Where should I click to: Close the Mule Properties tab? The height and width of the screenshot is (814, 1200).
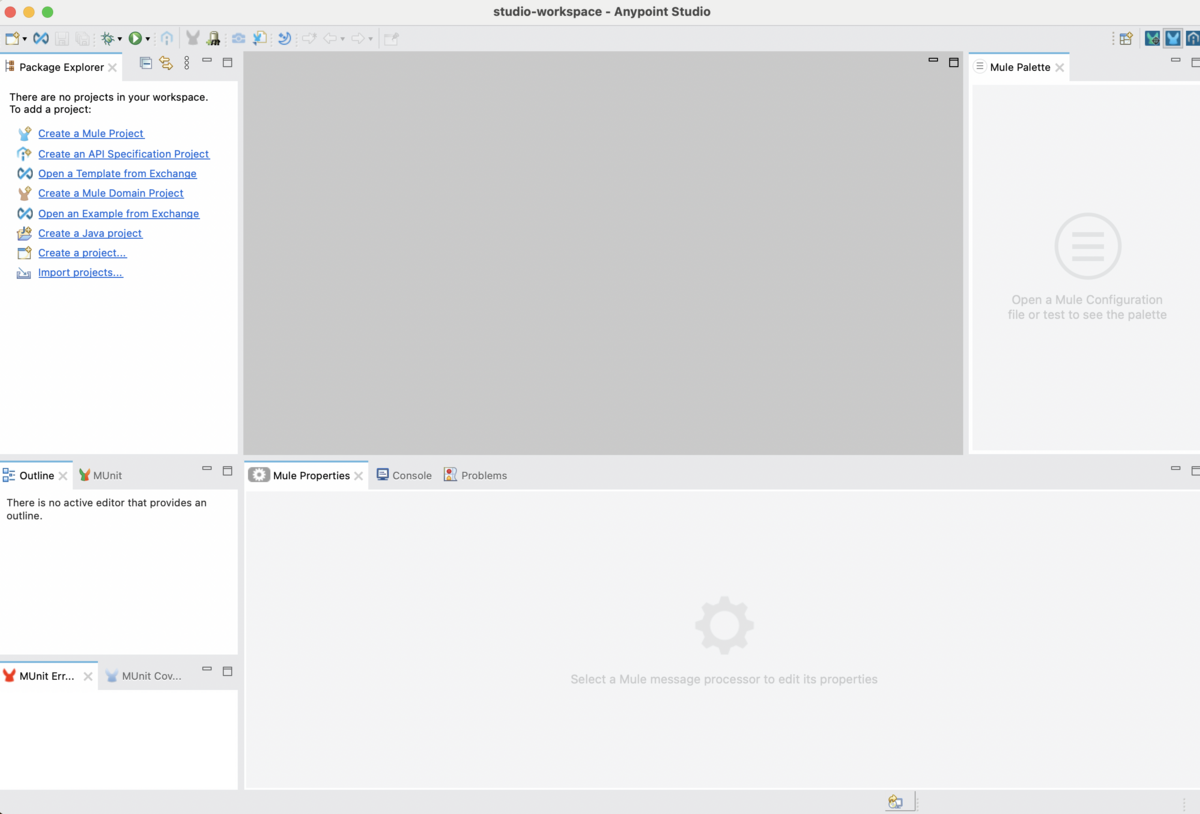point(359,476)
